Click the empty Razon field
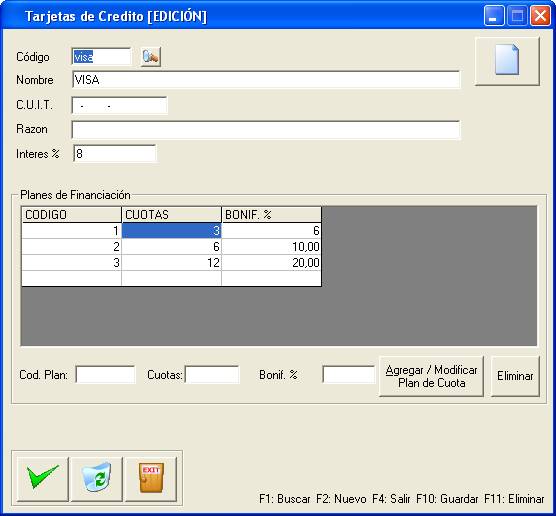The width and height of the screenshot is (556, 516). [266, 130]
